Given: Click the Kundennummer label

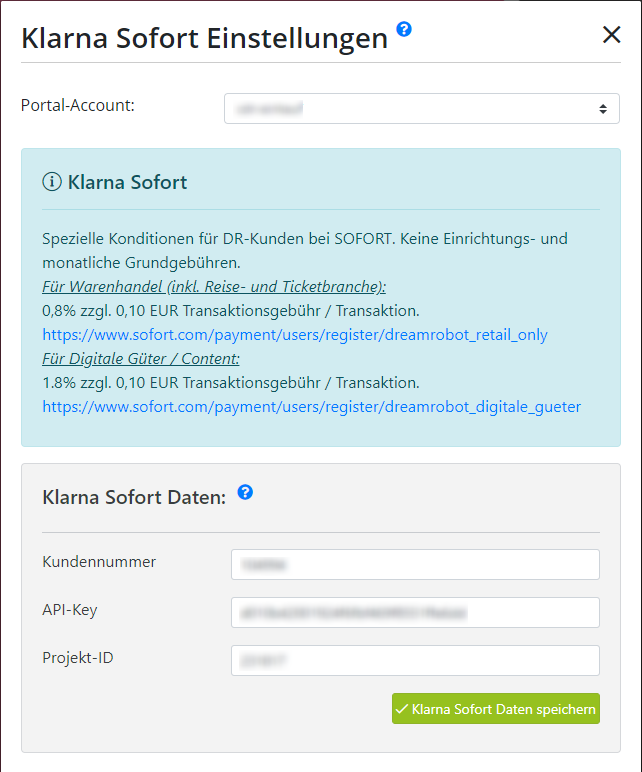Looking at the screenshot, I should pos(99,562).
